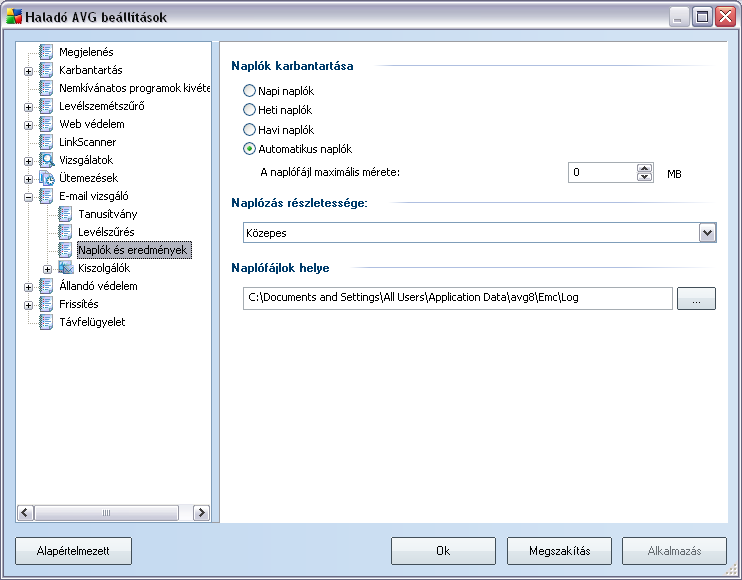Collapse the E-mail vizsgáló tree node
The height and width of the screenshot is (580, 742).
(x=28, y=197)
